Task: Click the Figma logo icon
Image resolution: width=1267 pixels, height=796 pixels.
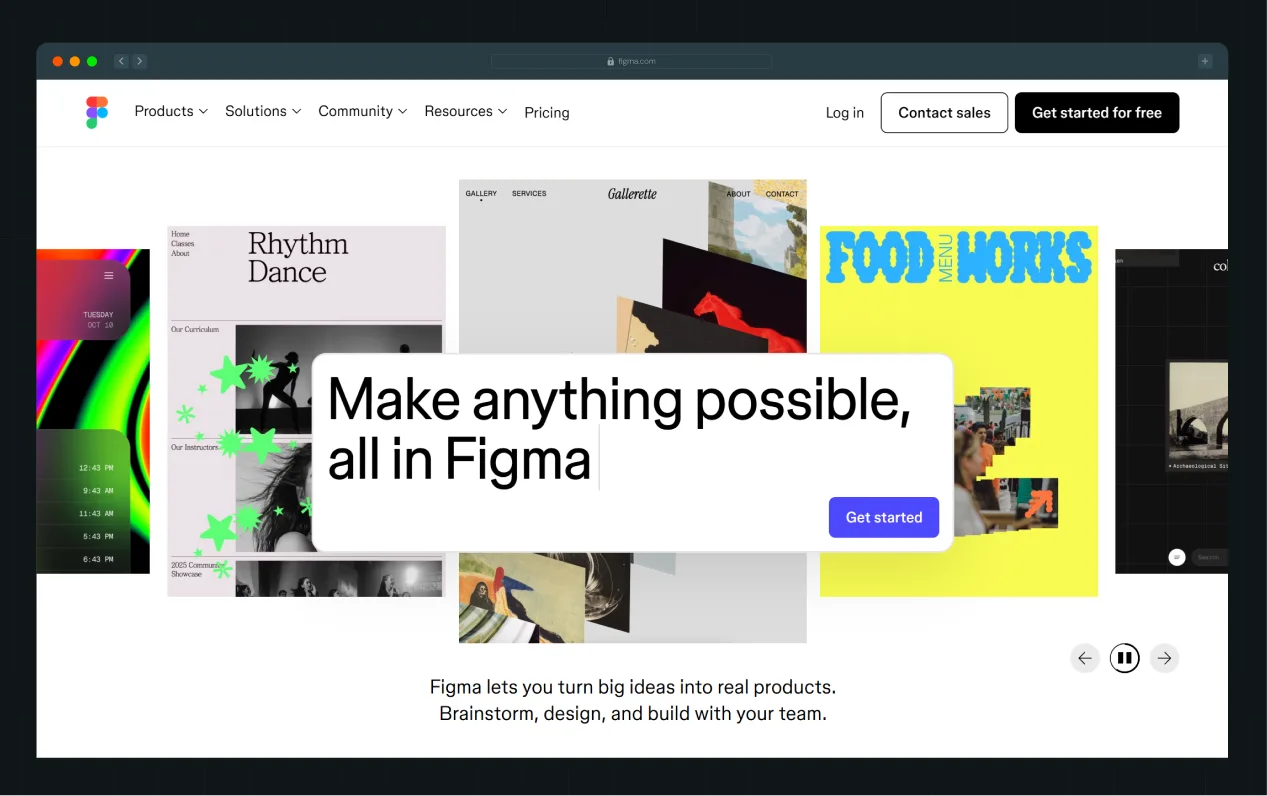Action: 97,112
